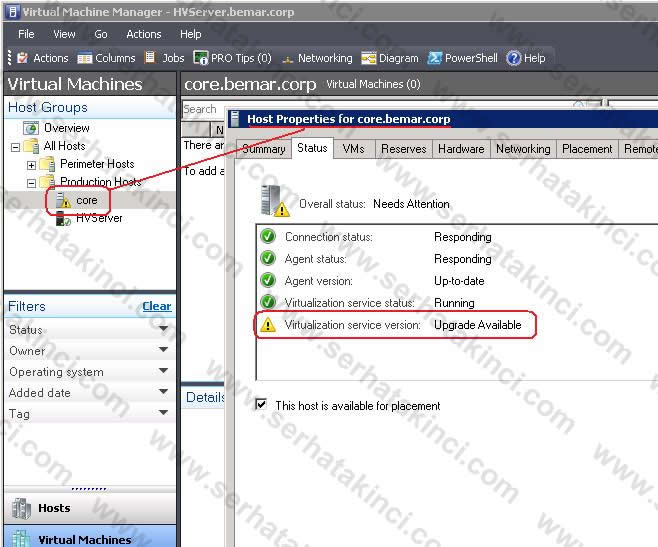
Task: Switch to the VMs tab
Action: [354, 149]
